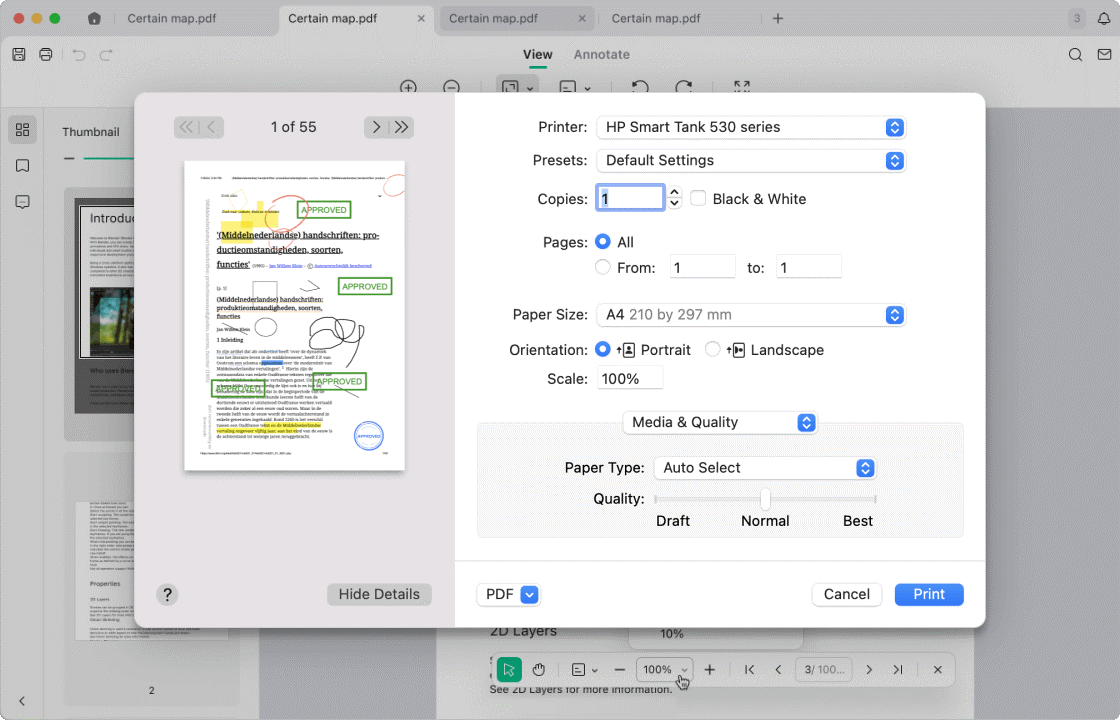
Task: Jump to last page in floating bar
Action: pyautogui.click(x=898, y=669)
